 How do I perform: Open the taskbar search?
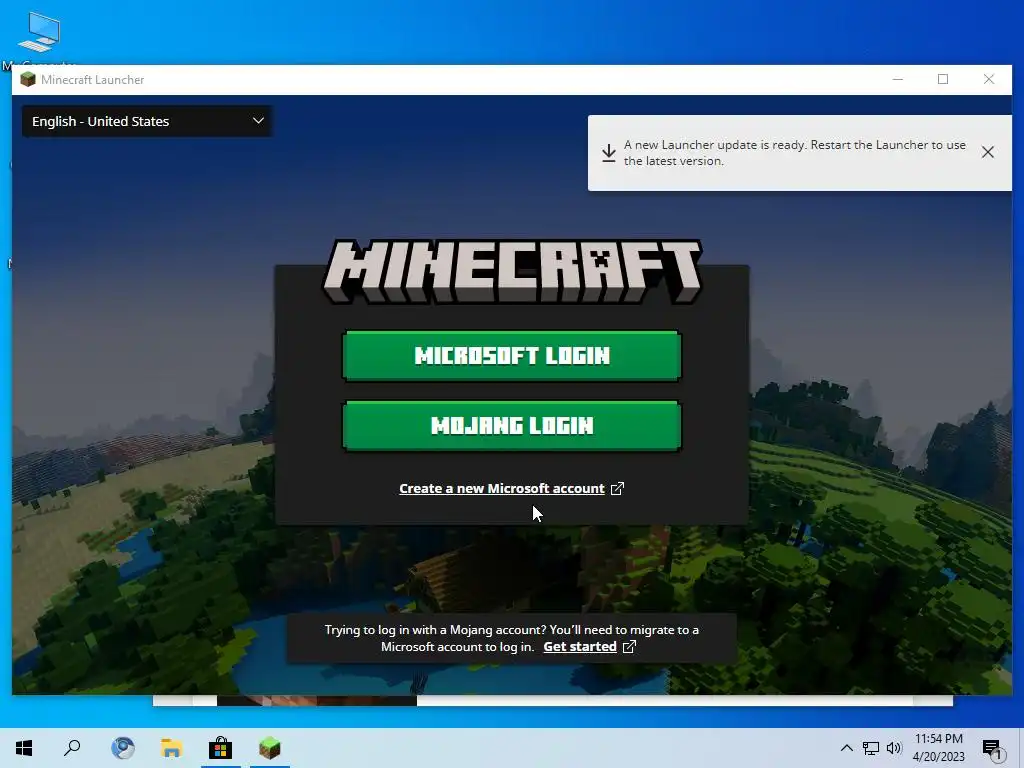(x=72, y=748)
